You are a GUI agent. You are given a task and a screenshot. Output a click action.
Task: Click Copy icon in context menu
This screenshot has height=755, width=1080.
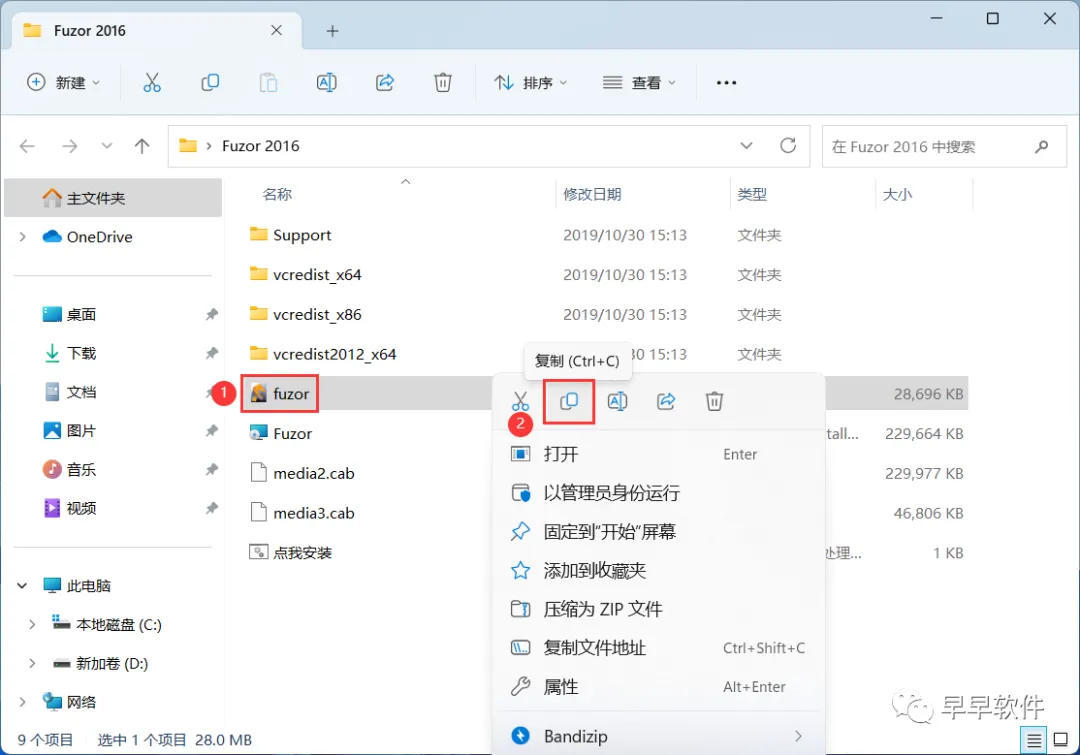click(569, 401)
